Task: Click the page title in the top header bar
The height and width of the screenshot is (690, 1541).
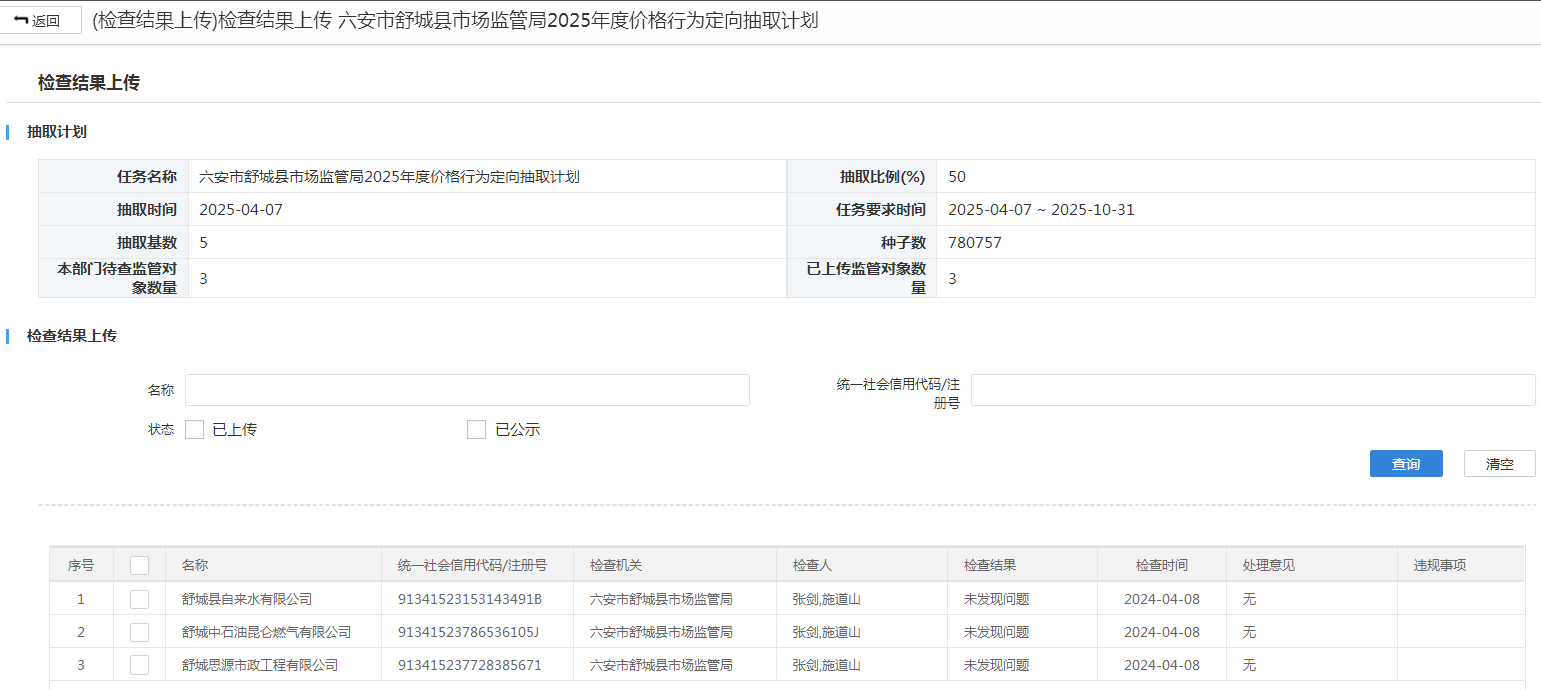Action: coord(455,20)
